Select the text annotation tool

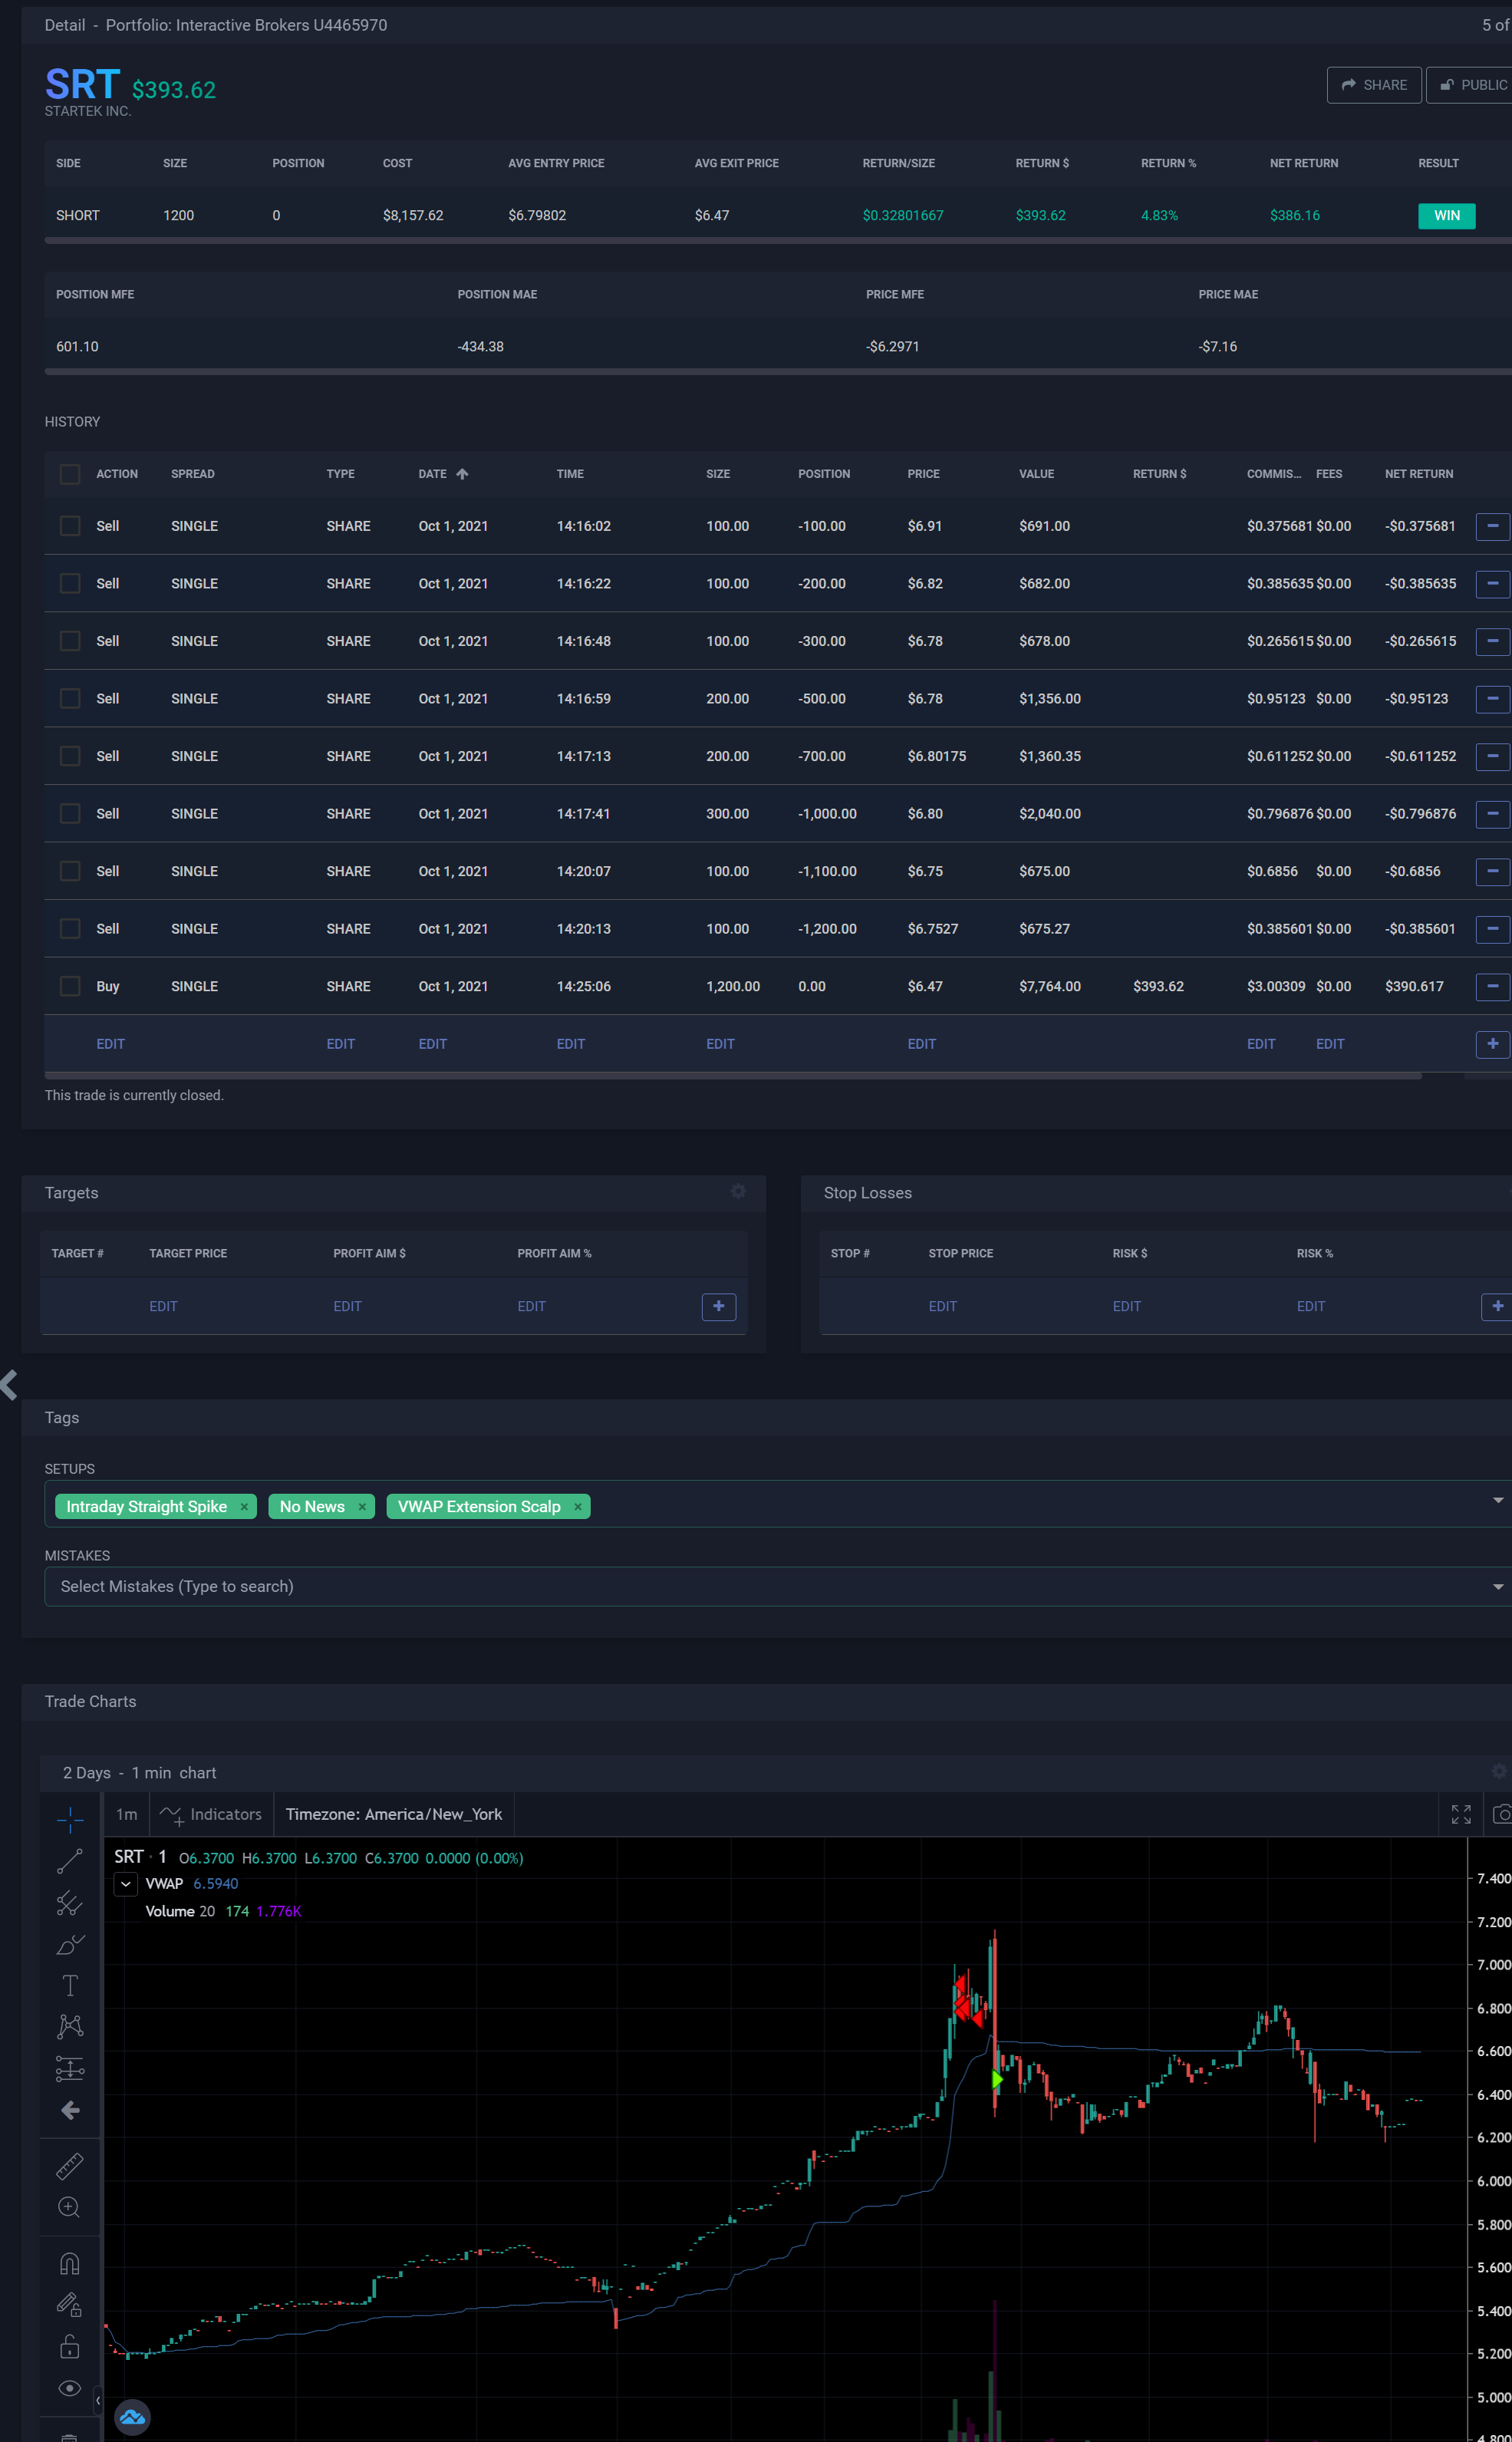pos(69,1985)
